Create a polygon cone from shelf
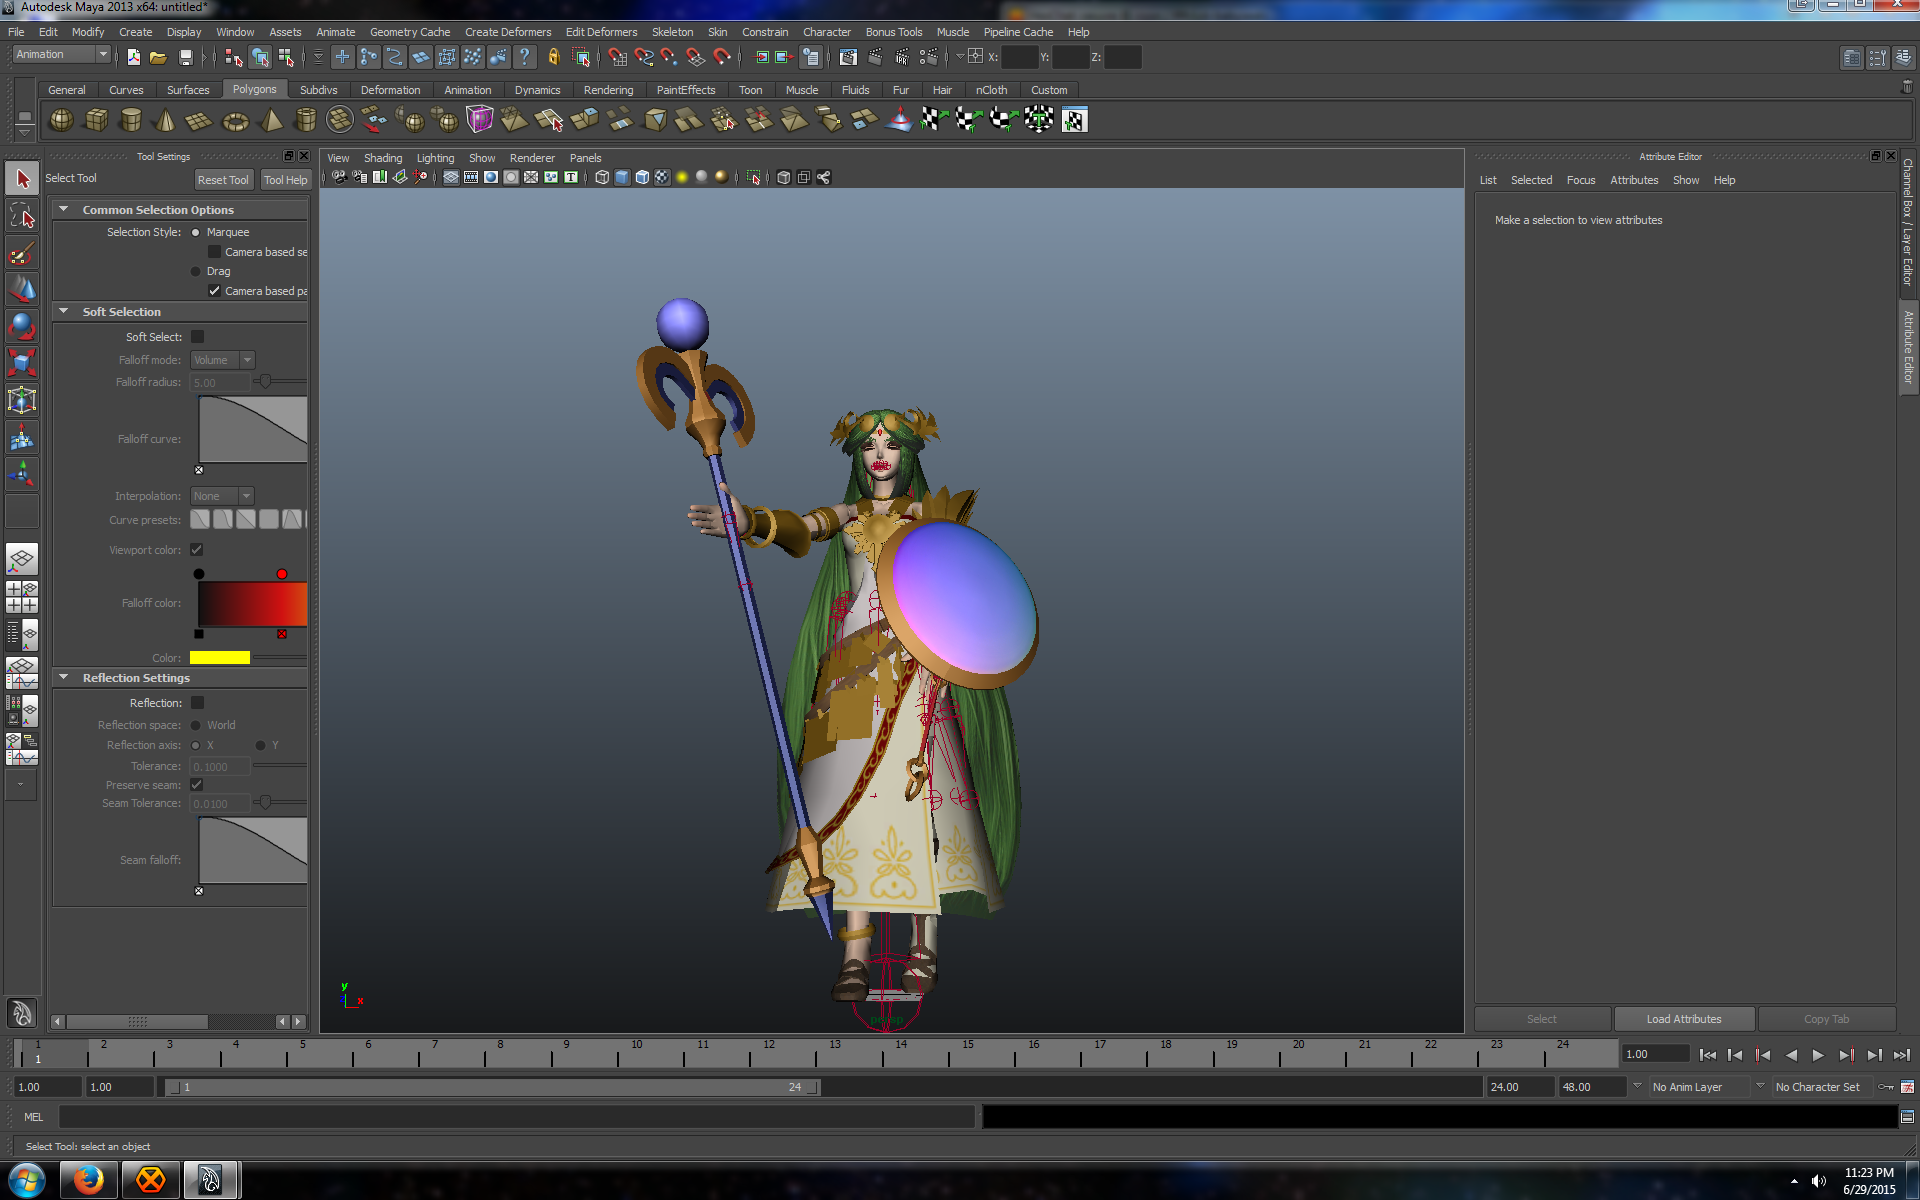1920x1200 pixels. 165,120
